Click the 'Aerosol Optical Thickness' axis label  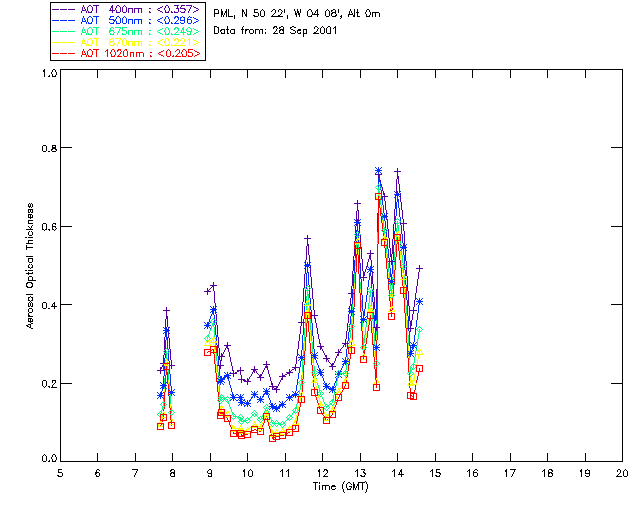[x=30, y=266]
